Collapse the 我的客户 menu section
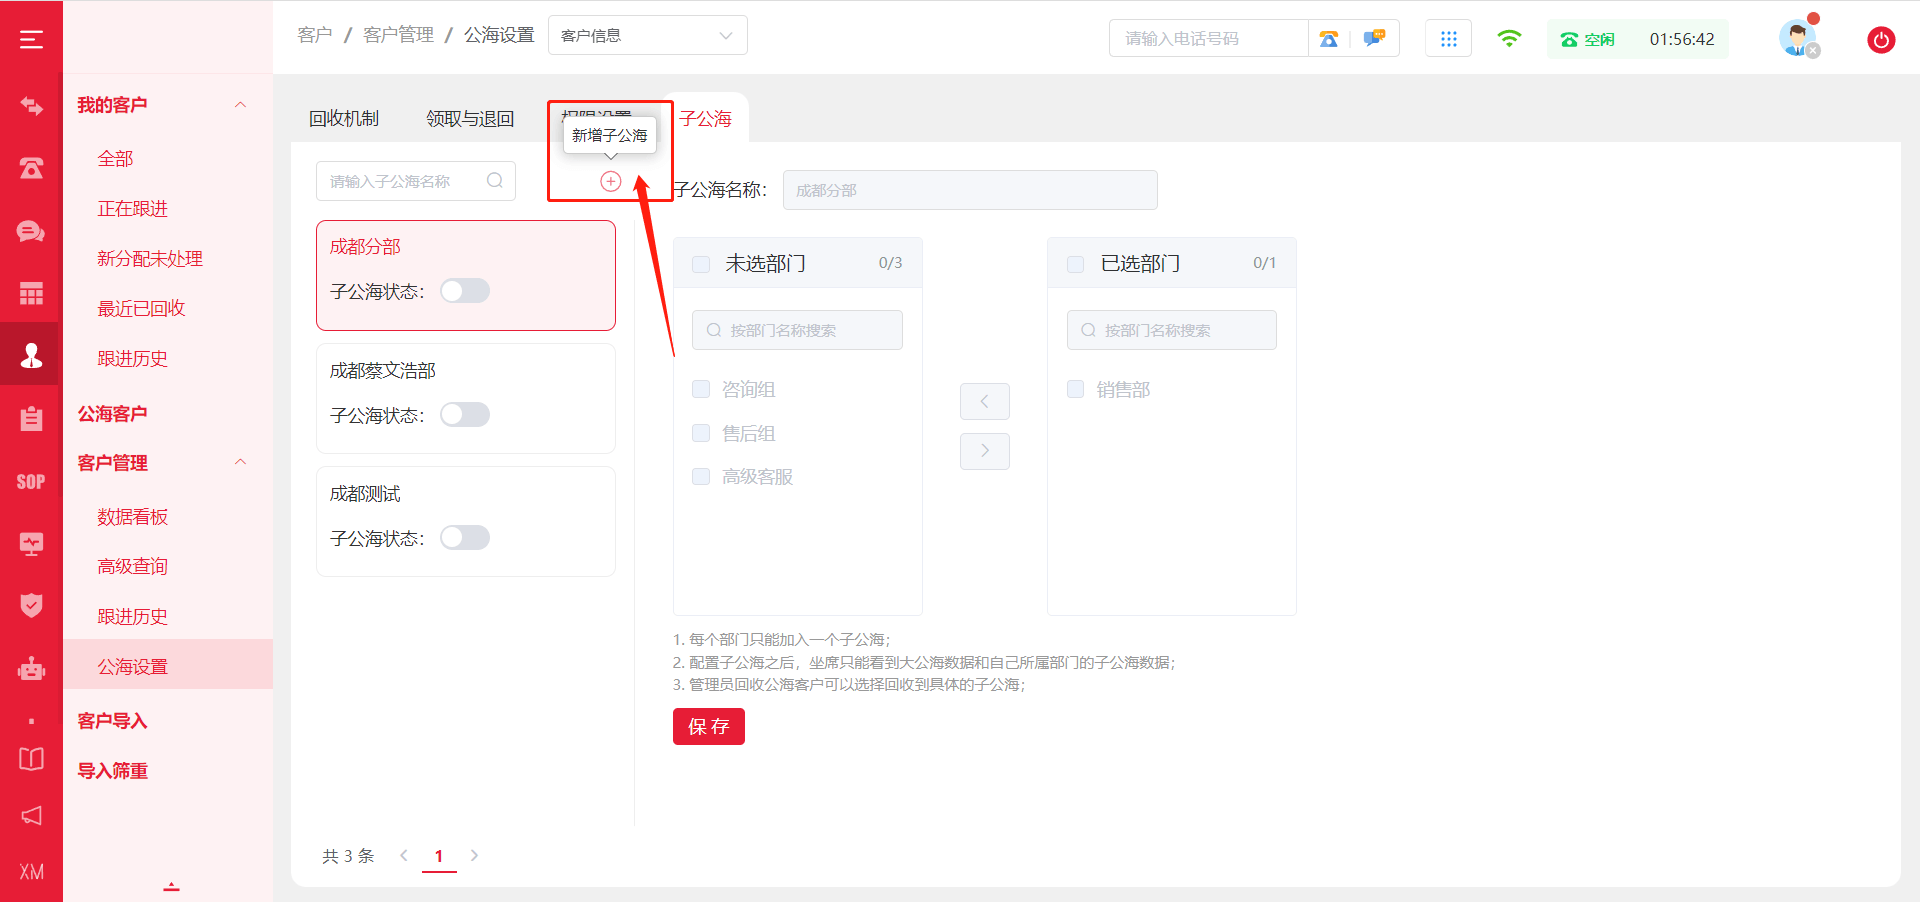Image resolution: width=1920 pixels, height=902 pixels. coord(240,105)
